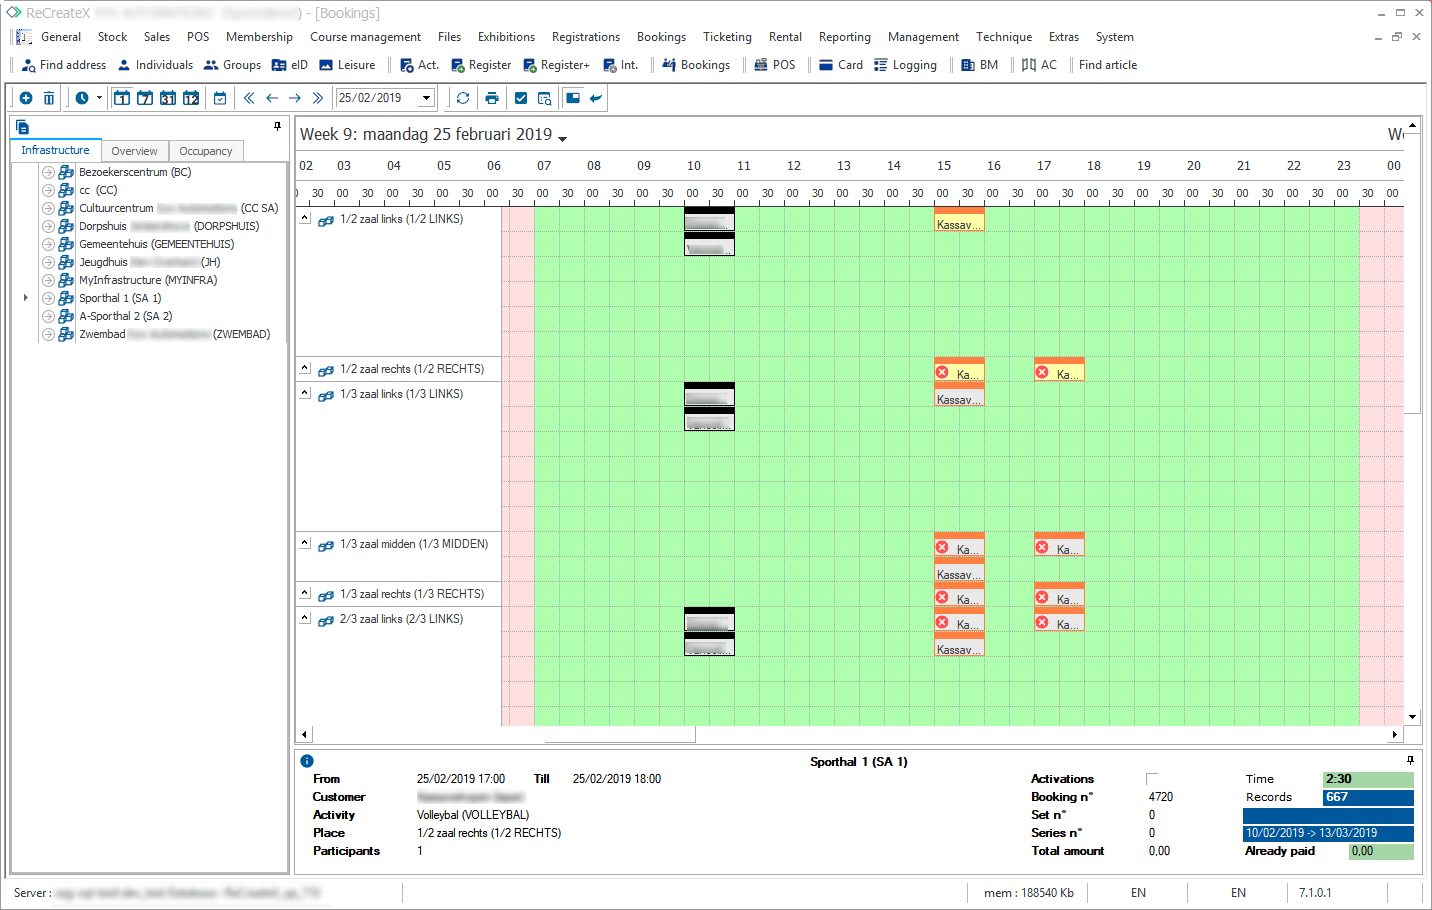Open the Logging toolbar button
This screenshot has width=1432, height=910.
[x=905, y=65]
